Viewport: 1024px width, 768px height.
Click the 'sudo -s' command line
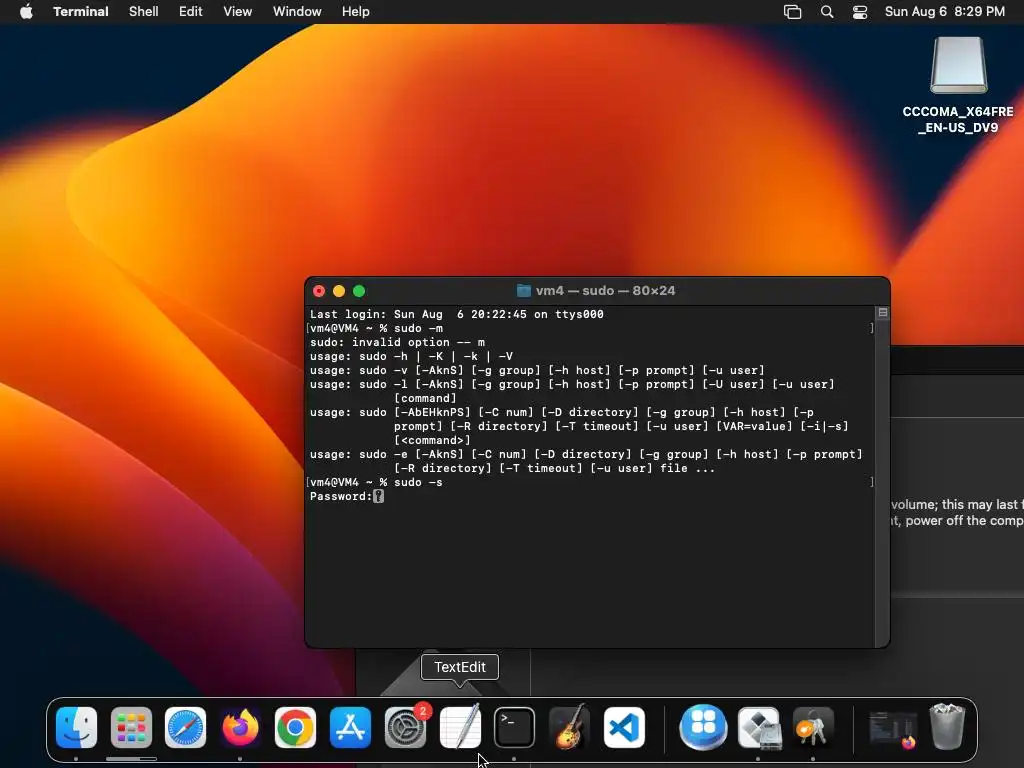pos(418,482)
